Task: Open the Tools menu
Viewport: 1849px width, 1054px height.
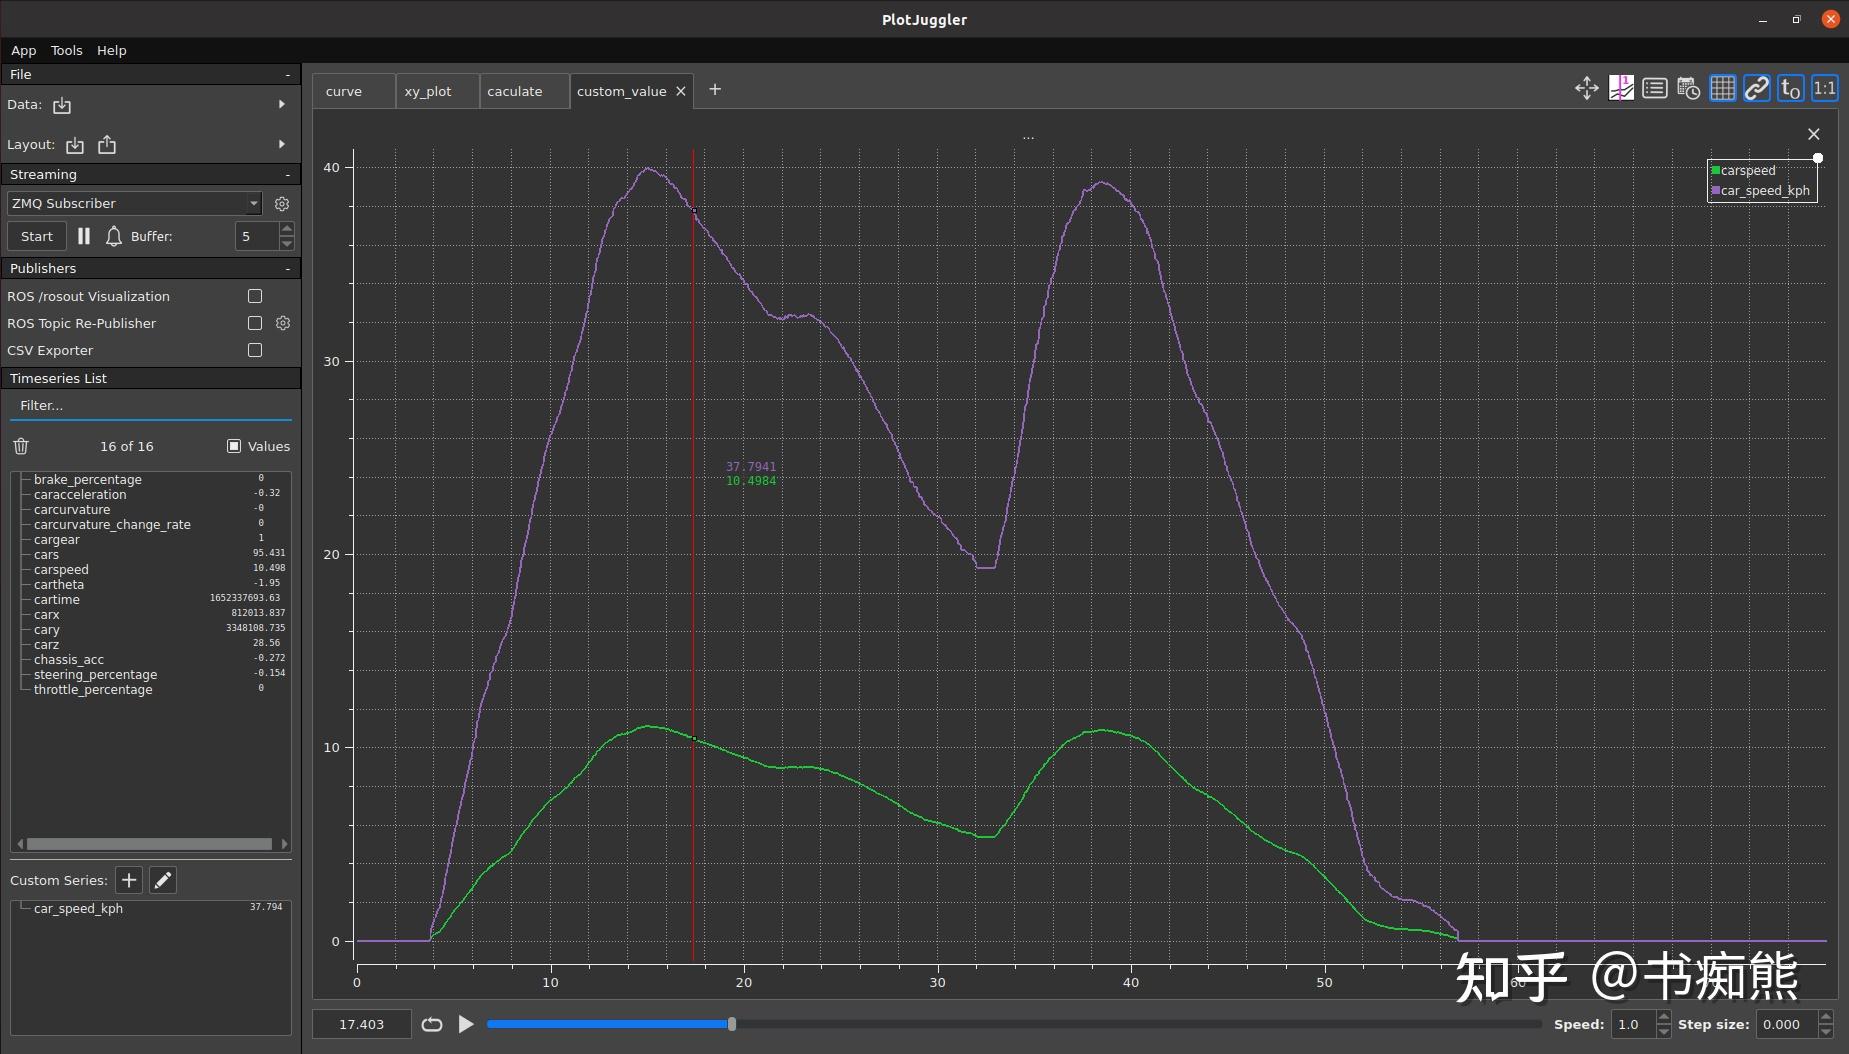Action: coord(66,50)
